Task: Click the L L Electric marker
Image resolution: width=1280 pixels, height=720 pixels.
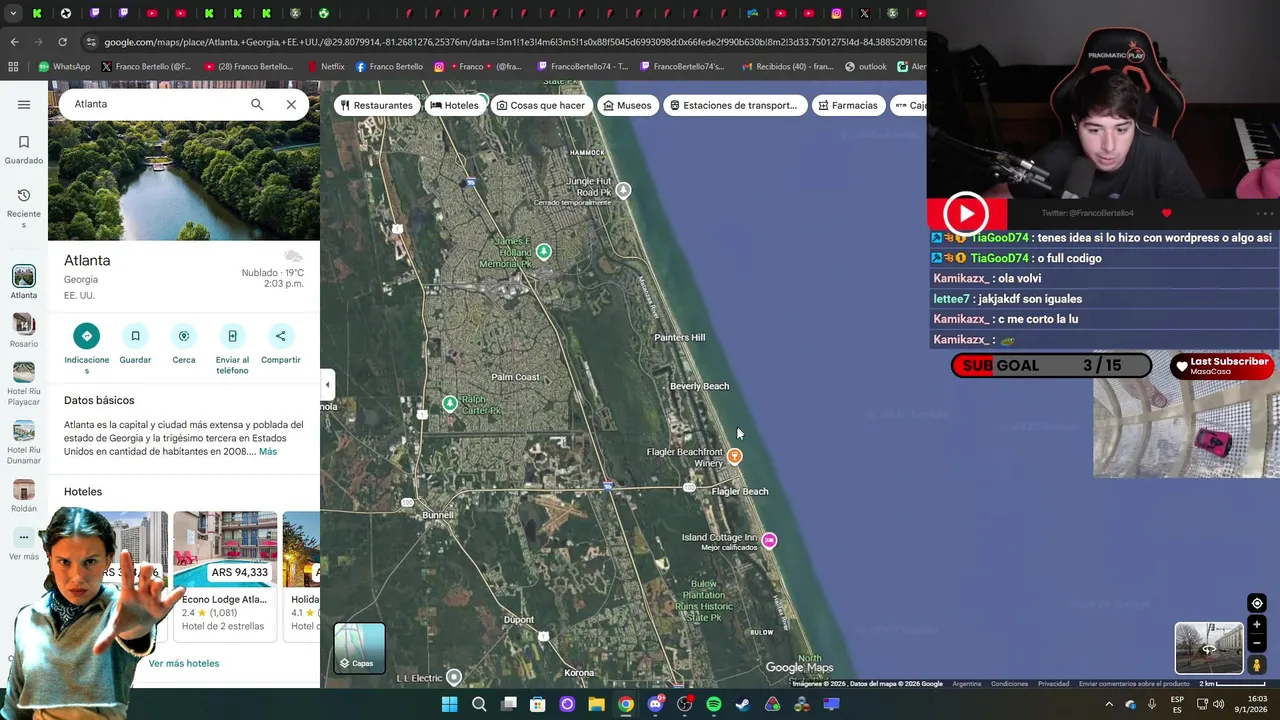Action: pyautogui.click(x=454, y=677)
